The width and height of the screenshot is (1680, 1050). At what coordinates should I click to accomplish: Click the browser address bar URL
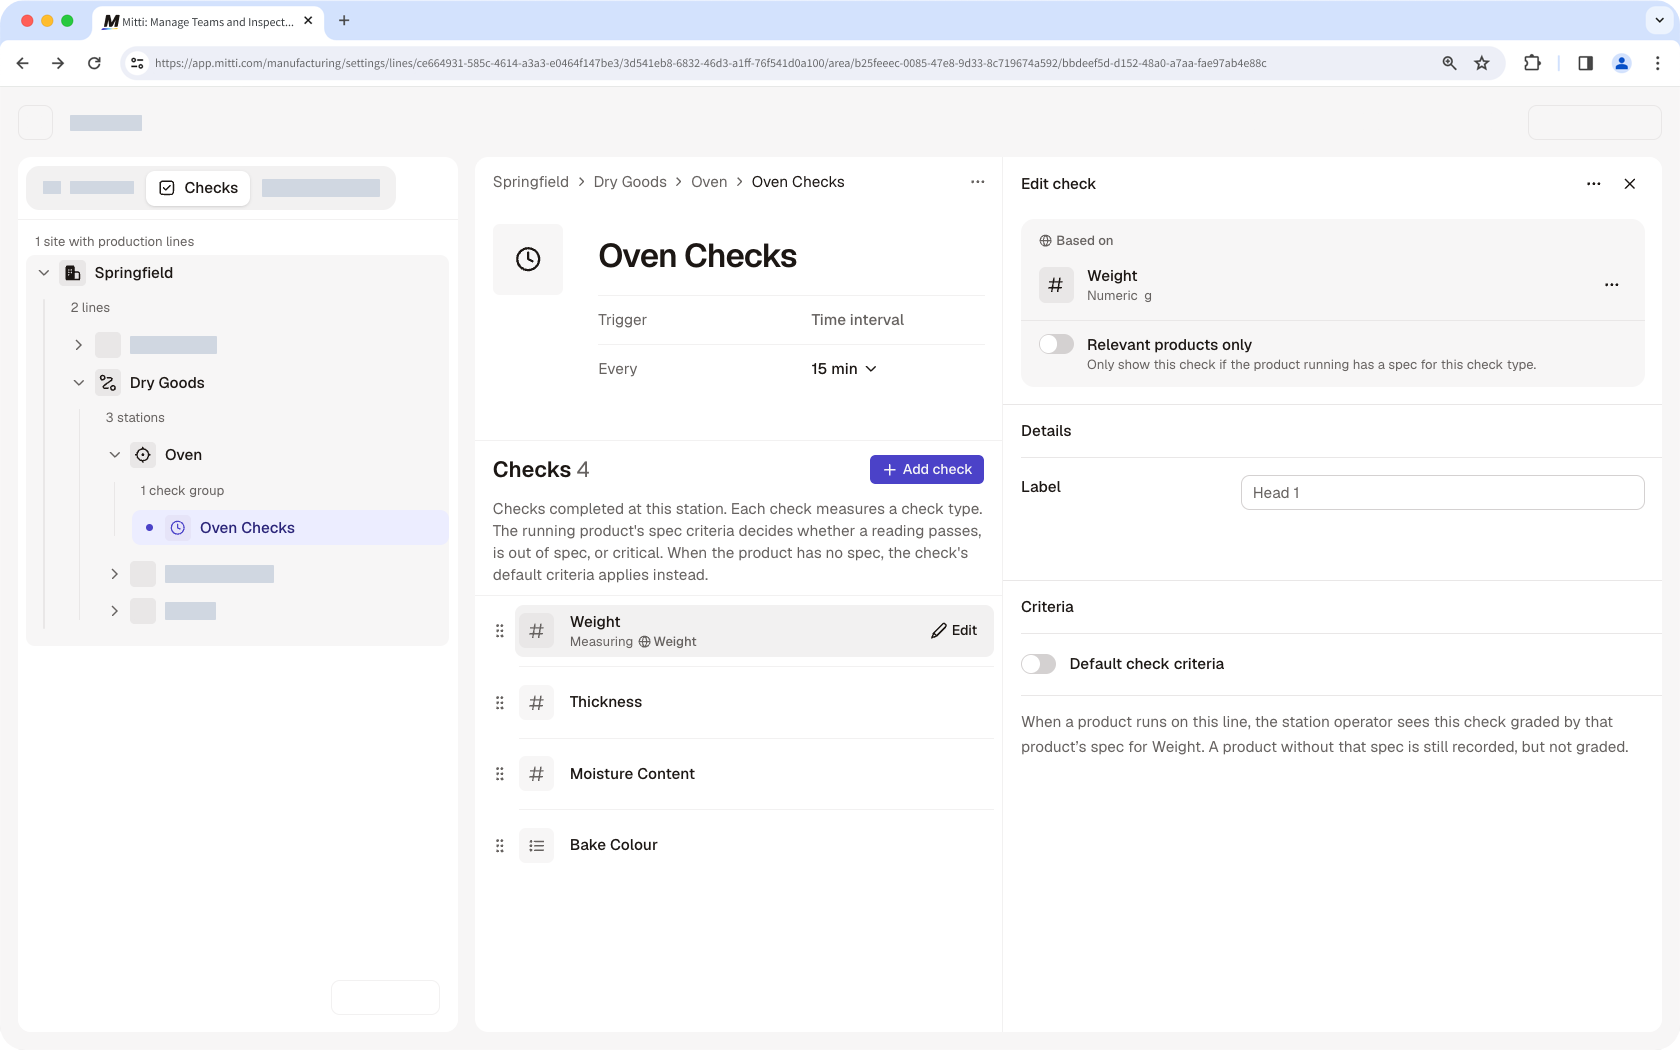(710, 63)
